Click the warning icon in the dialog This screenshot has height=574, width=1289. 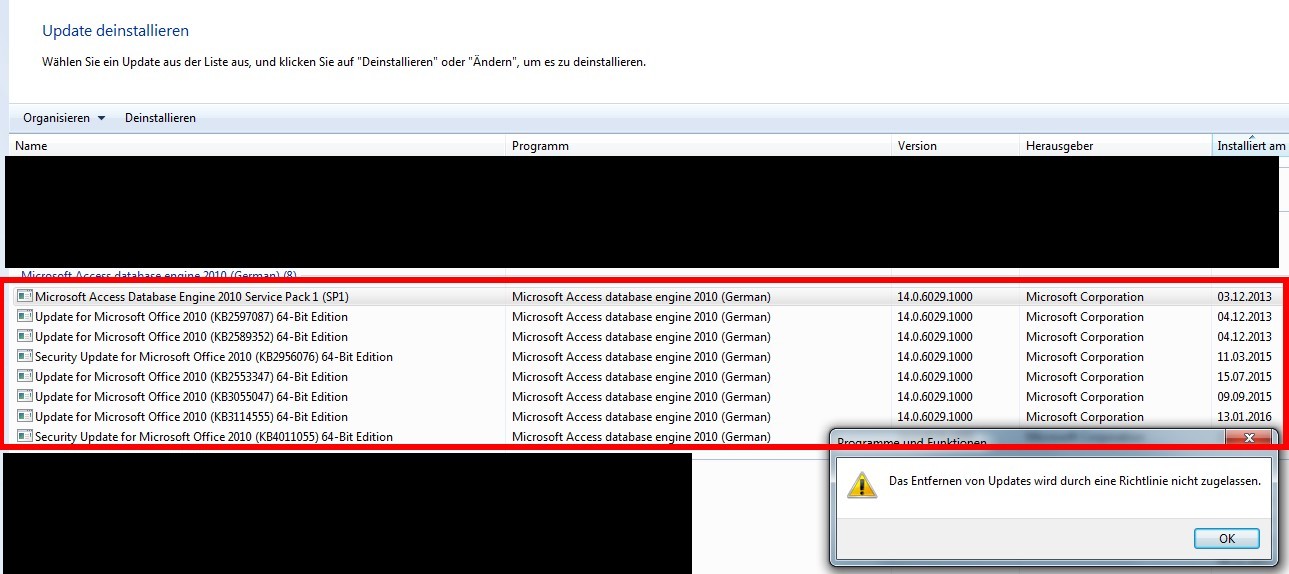point(861,484)
